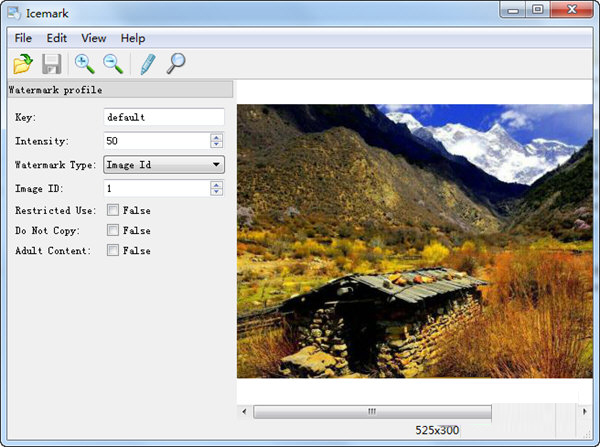Increase Intensity with the up arrow
The width and height of the screenshot is (600, 447).
(x=216, y=137)
